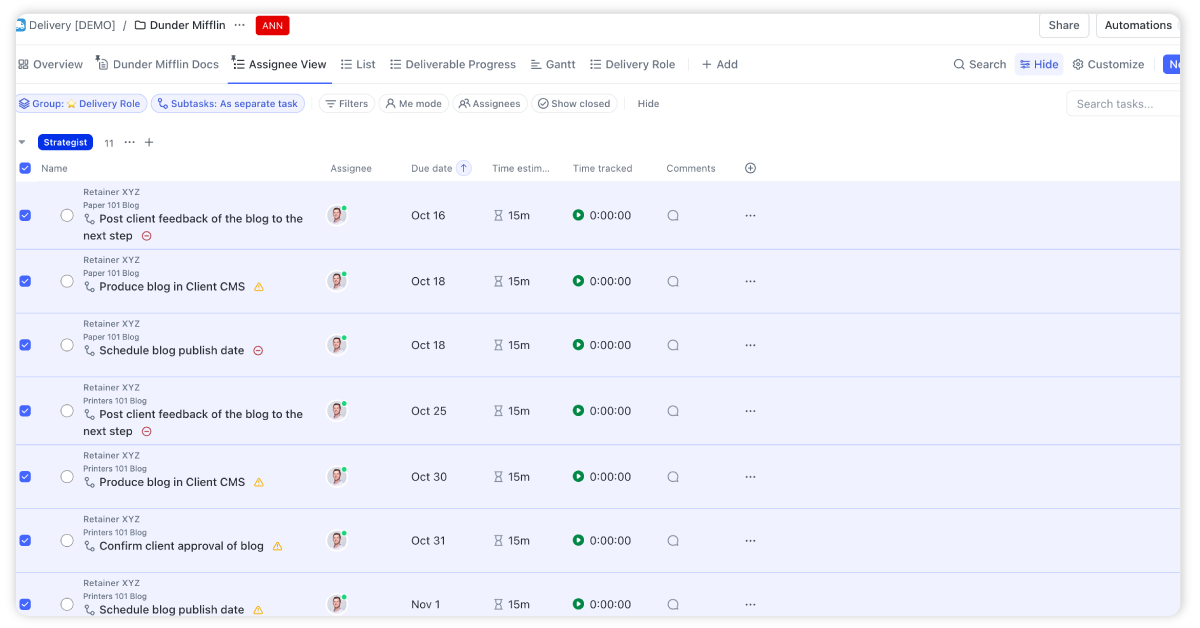Open row options via ellipsis on the Oct 16 task
The image size is (1200, 628).
pos(750,215)
